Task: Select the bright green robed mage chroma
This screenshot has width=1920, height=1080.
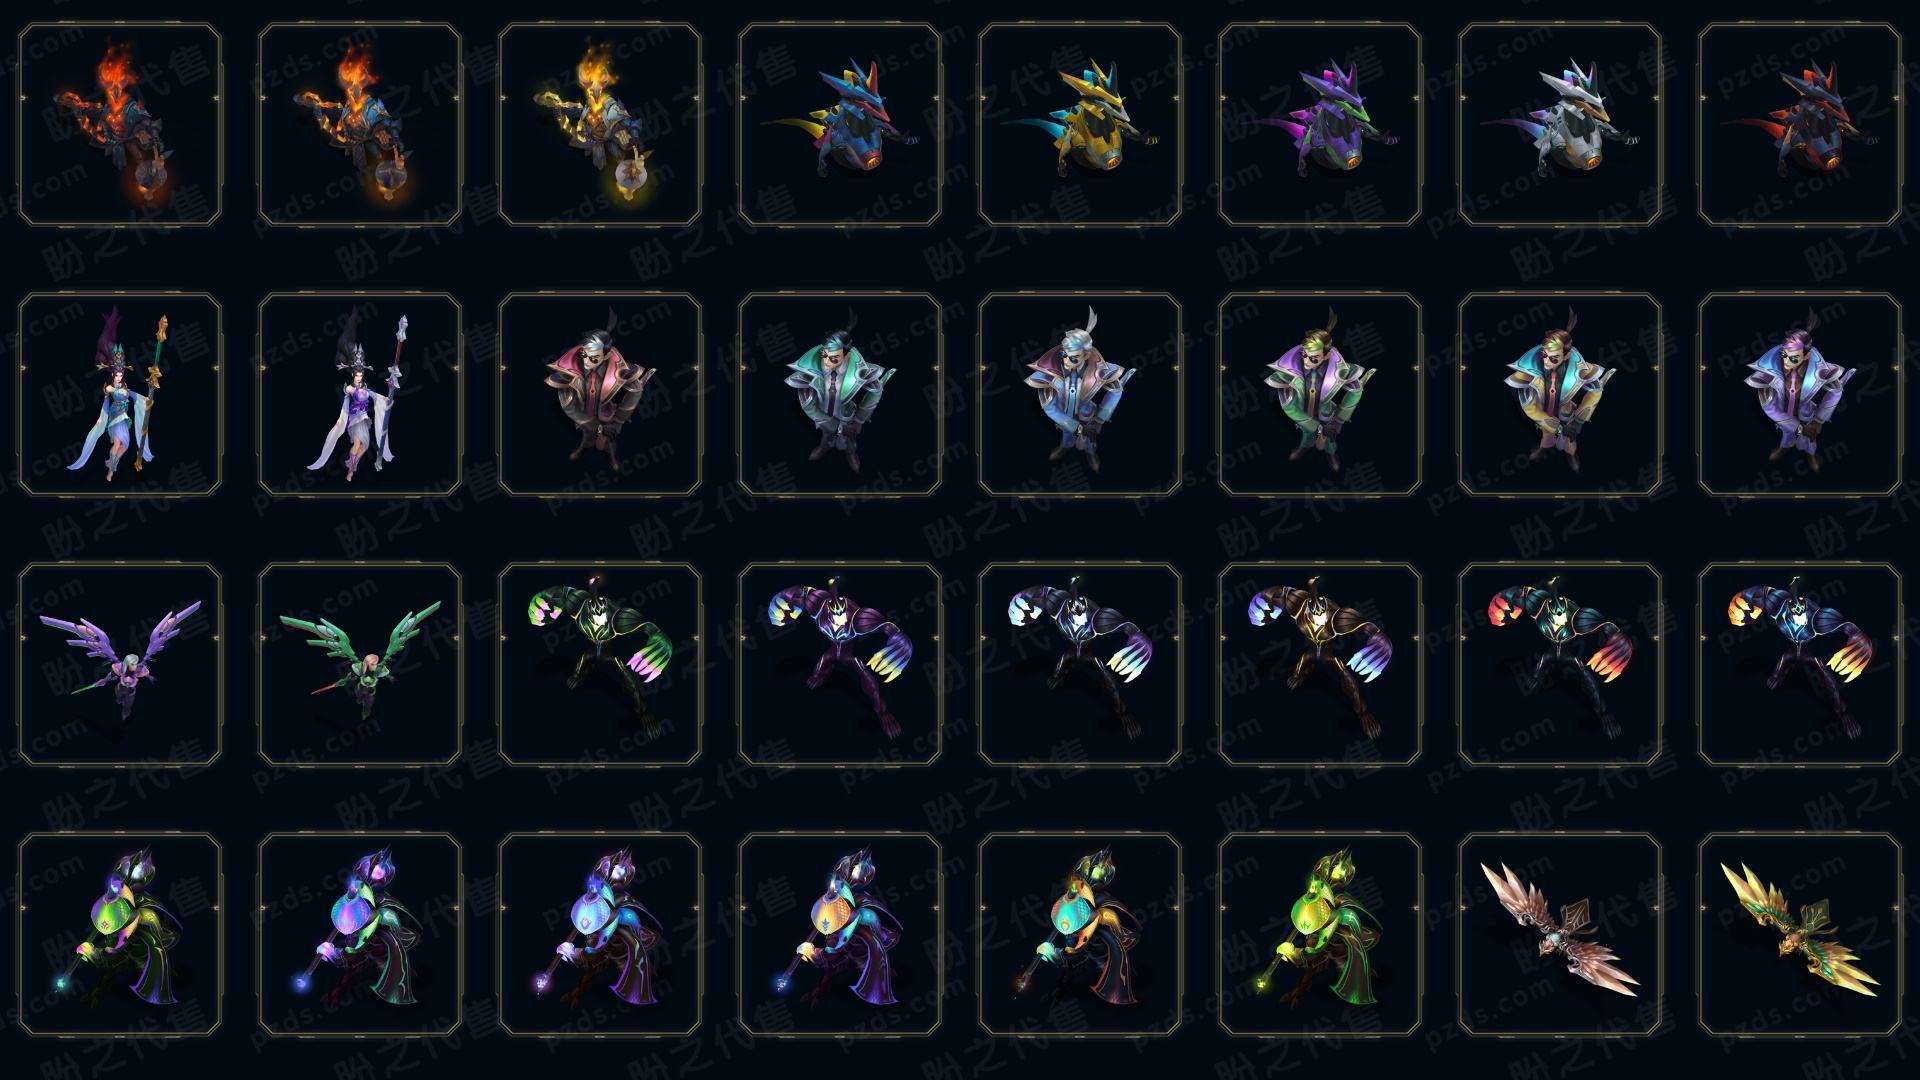Action: [1320, 934]
